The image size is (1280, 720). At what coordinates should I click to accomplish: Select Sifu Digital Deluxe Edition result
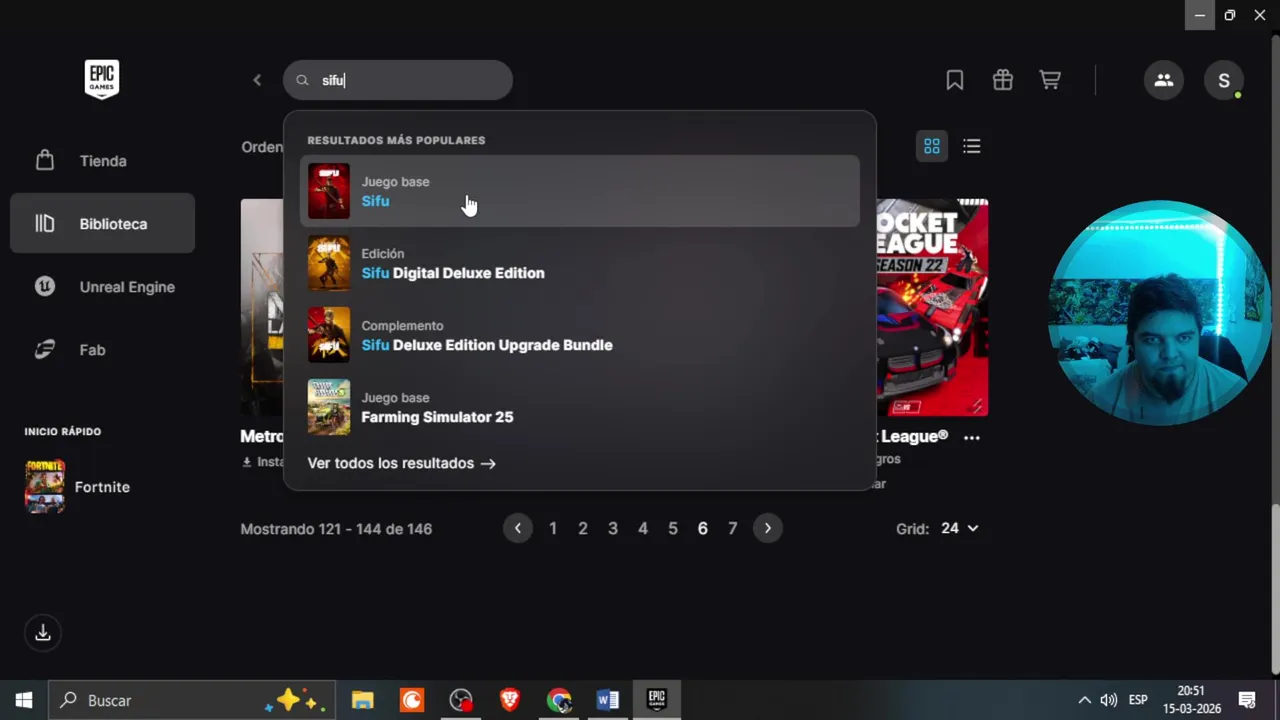(x=580, y=263)
